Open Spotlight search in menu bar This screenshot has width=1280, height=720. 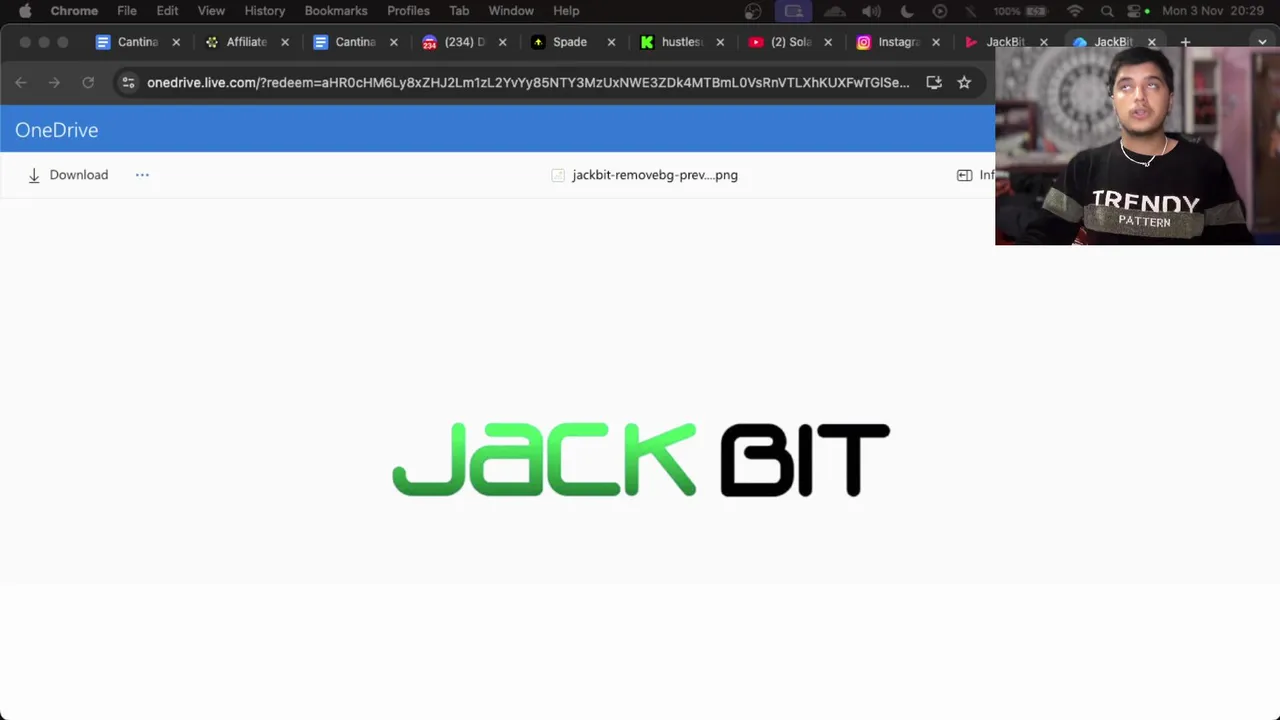(x=1107, y=11)
